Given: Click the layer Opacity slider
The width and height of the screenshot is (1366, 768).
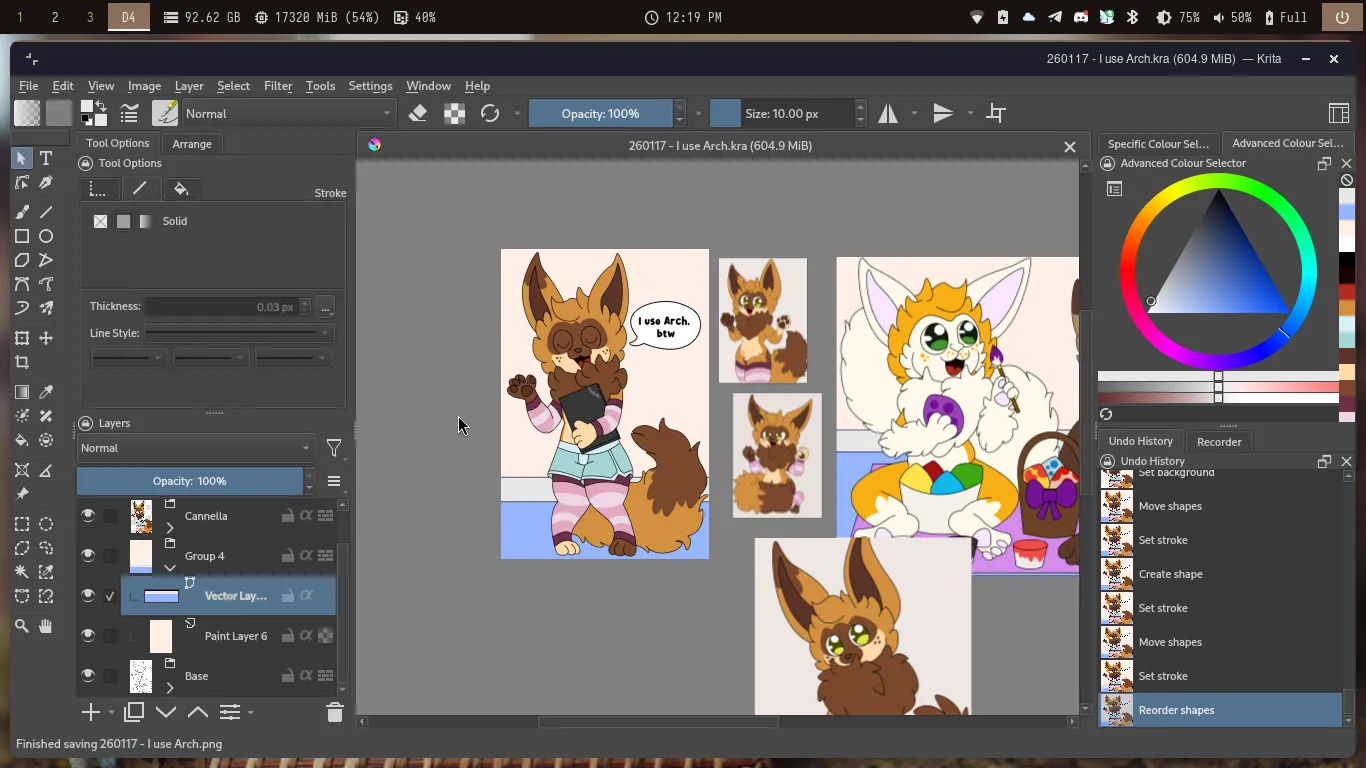Looking at the screenshot, I should coord(190,481).
